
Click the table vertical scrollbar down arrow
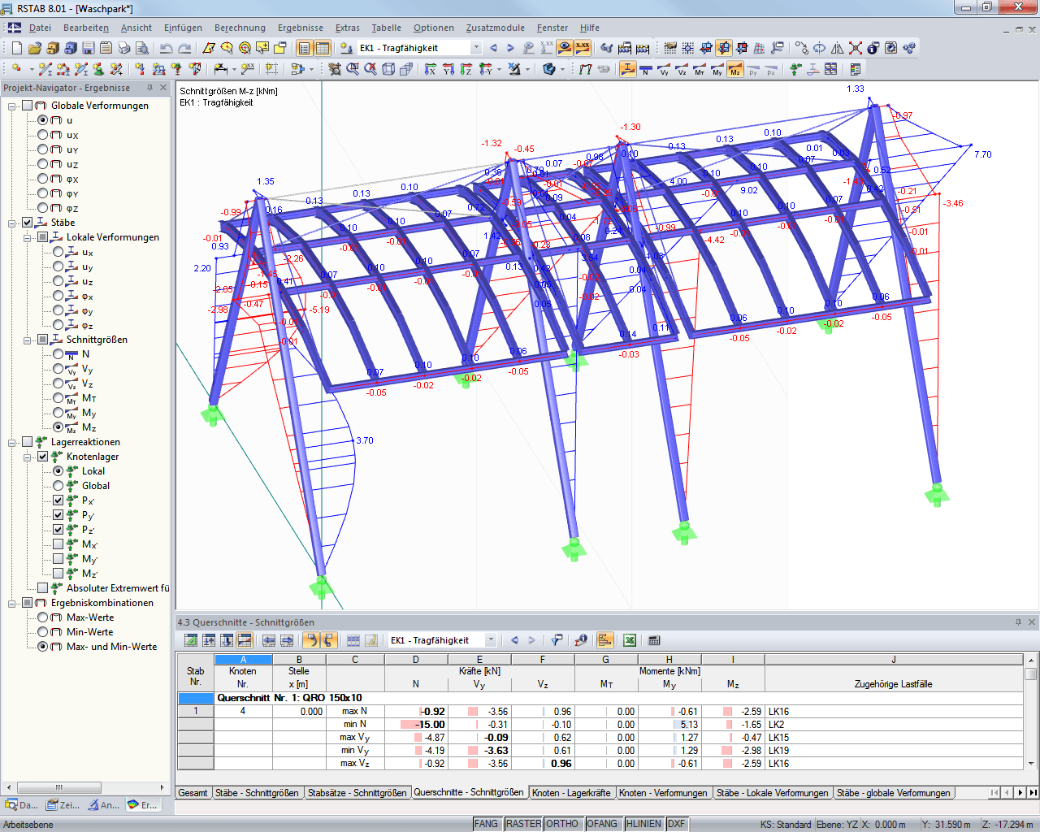[x=1031, y=763]
